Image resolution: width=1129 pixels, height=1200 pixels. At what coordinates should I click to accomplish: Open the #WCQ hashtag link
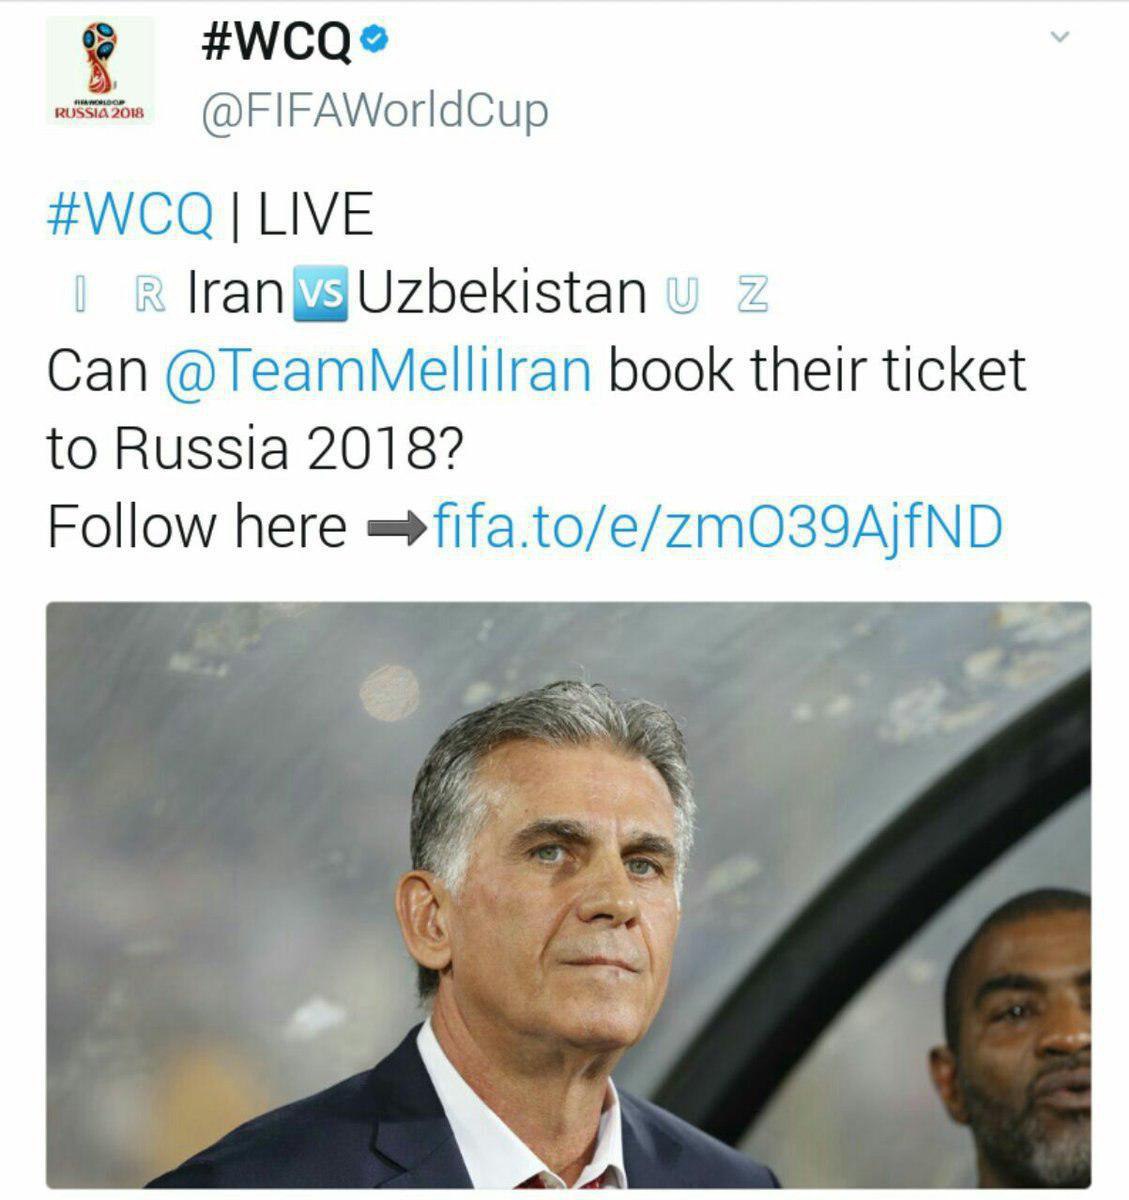[130, 214]
